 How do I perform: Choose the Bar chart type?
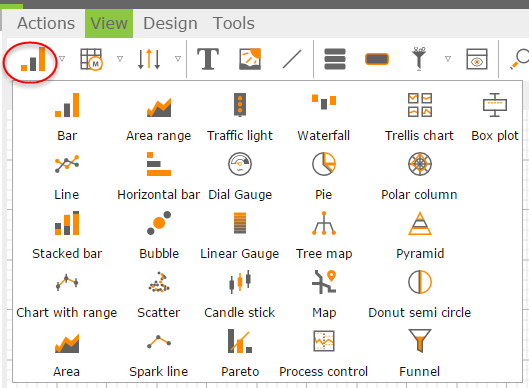(x=67, y=117)
